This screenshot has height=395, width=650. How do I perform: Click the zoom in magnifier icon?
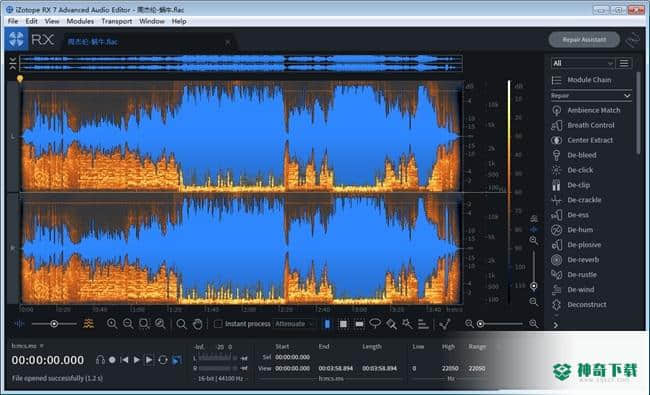point(112,324)
